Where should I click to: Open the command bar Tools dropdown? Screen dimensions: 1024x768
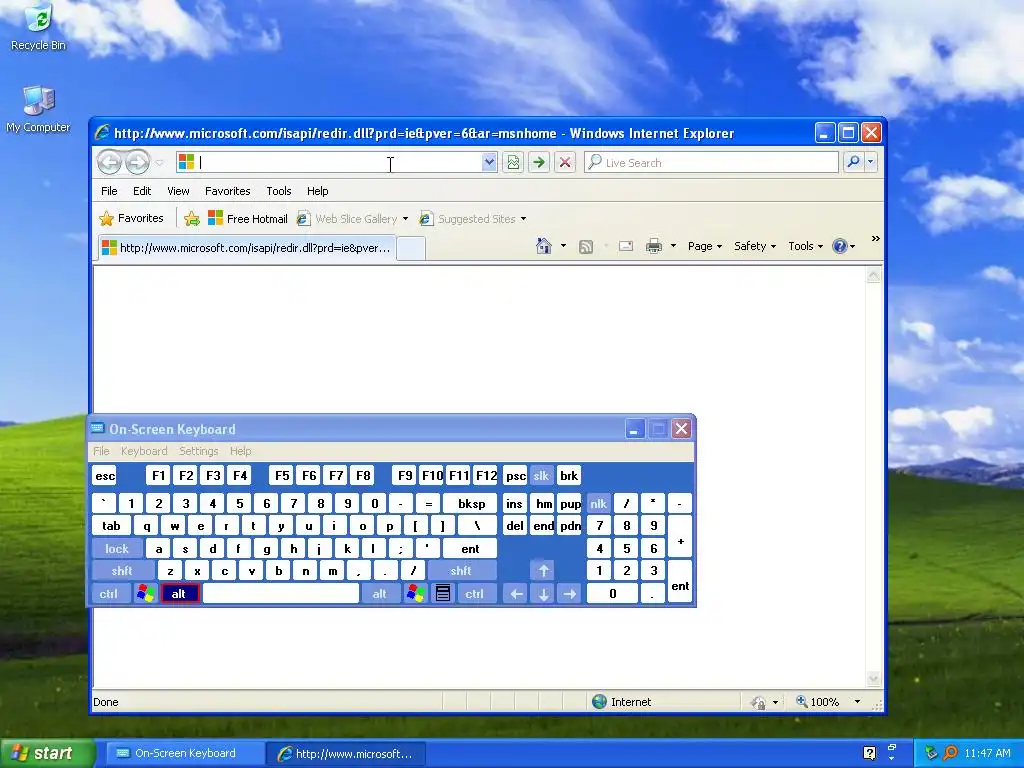pos(805,246)
